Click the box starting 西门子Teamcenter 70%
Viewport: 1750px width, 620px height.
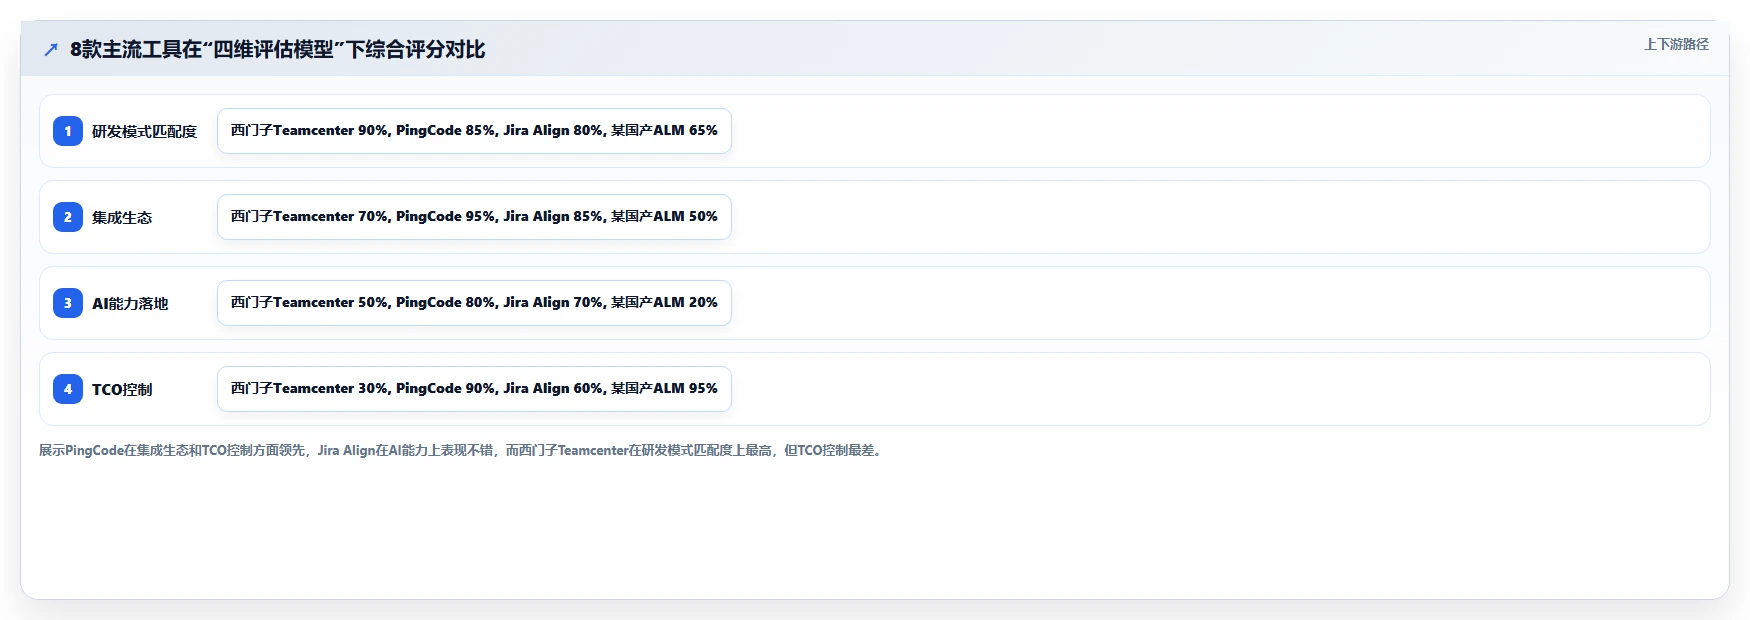tap(474, 217)
